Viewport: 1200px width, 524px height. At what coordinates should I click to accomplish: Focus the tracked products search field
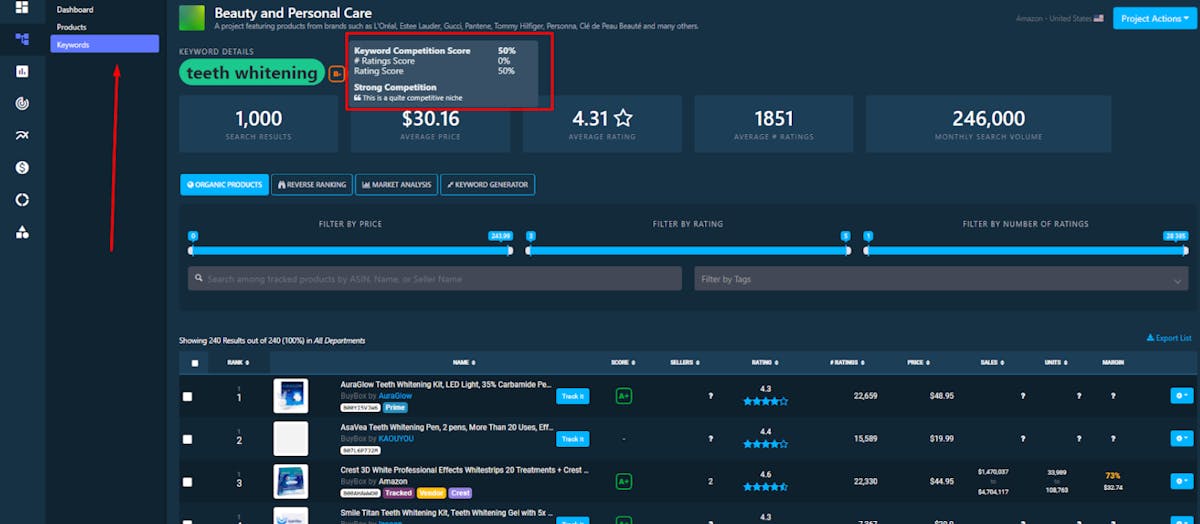[435, 279]
